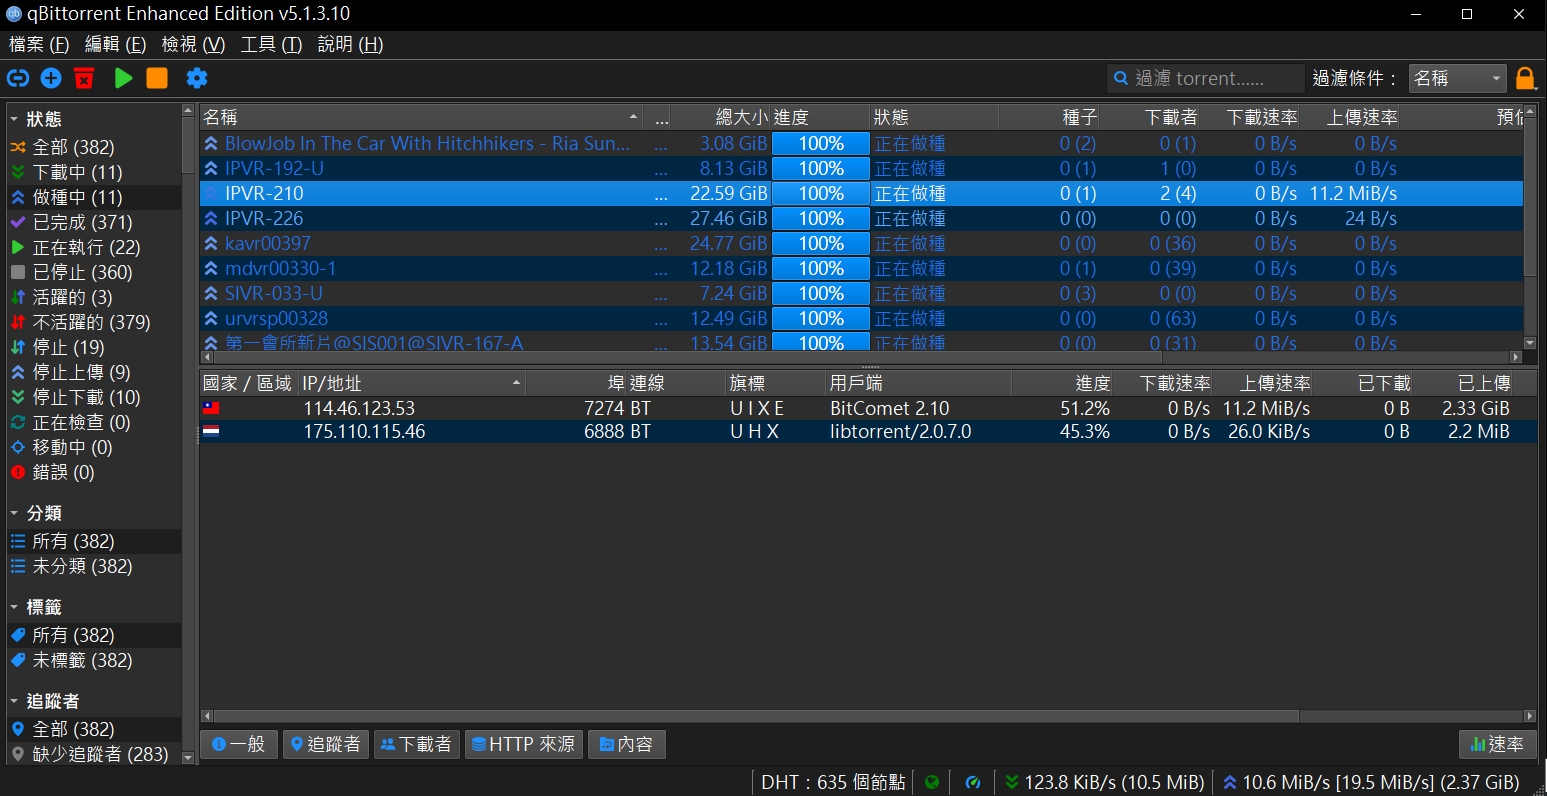Screen dimensions: 1547x796
Task: Click the add torrent link chain icon
Action: pyautogui.click(x=18, y=78)
